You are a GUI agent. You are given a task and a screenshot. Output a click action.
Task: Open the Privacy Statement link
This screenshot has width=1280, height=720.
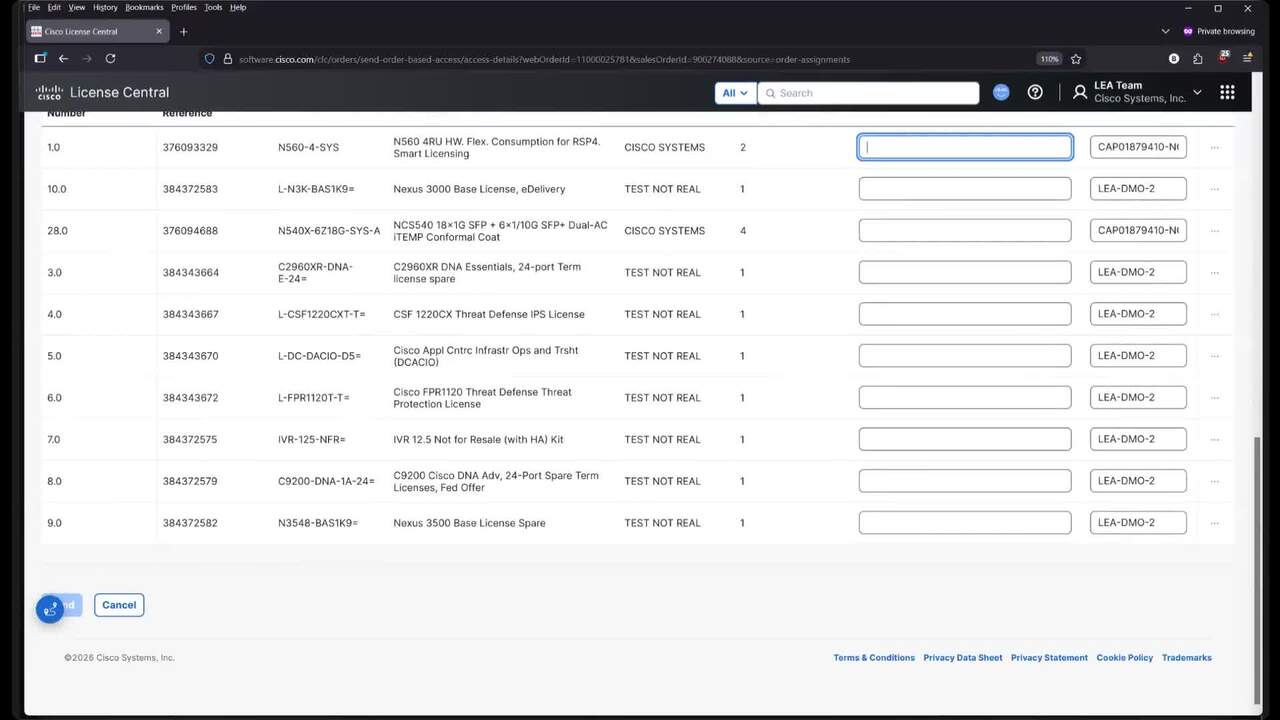click(x=1049, y=658)
